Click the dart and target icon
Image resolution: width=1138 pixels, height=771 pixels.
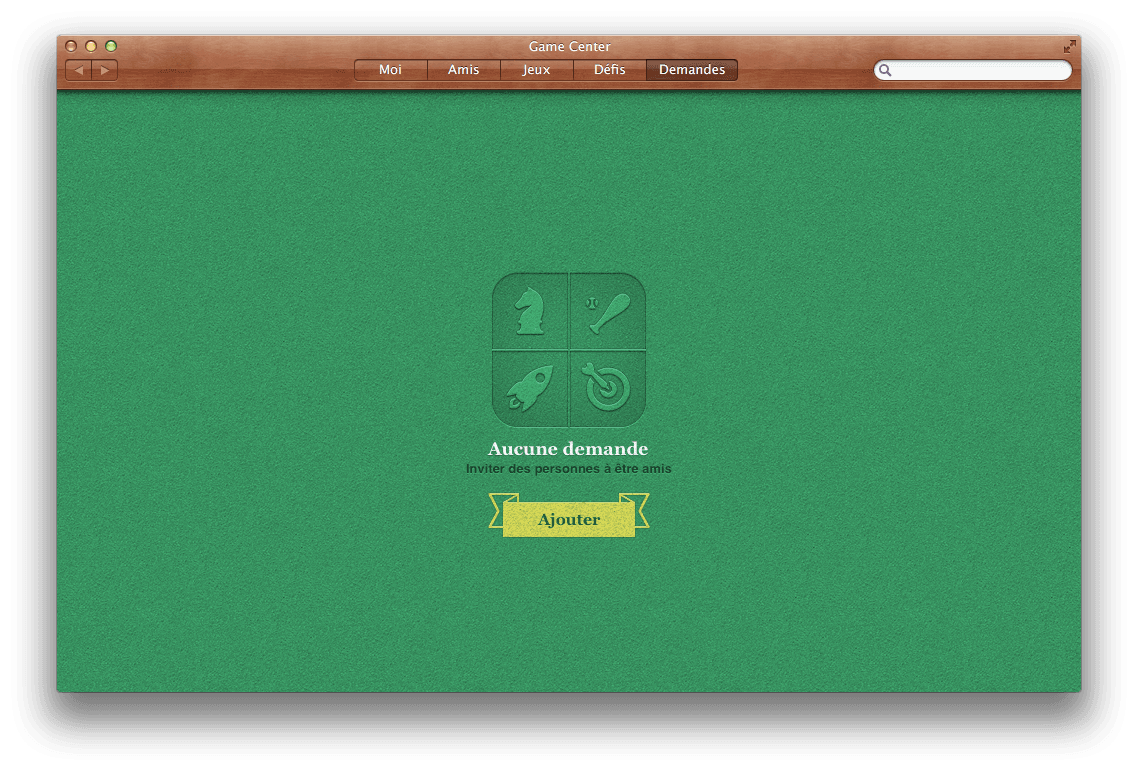[x=606, y=387]
